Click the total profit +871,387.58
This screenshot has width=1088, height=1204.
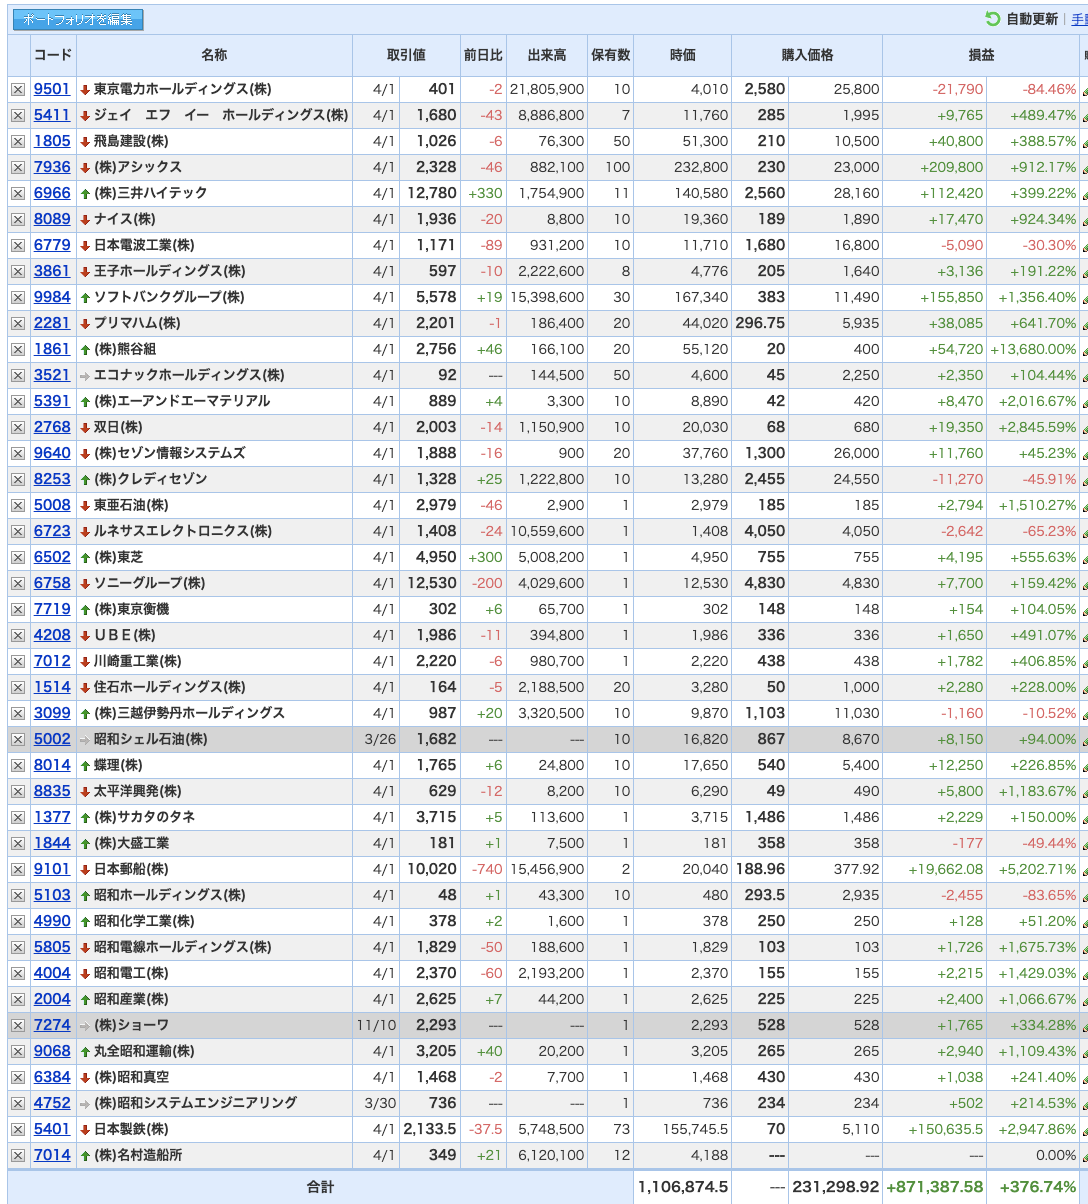coord(934,1186)
